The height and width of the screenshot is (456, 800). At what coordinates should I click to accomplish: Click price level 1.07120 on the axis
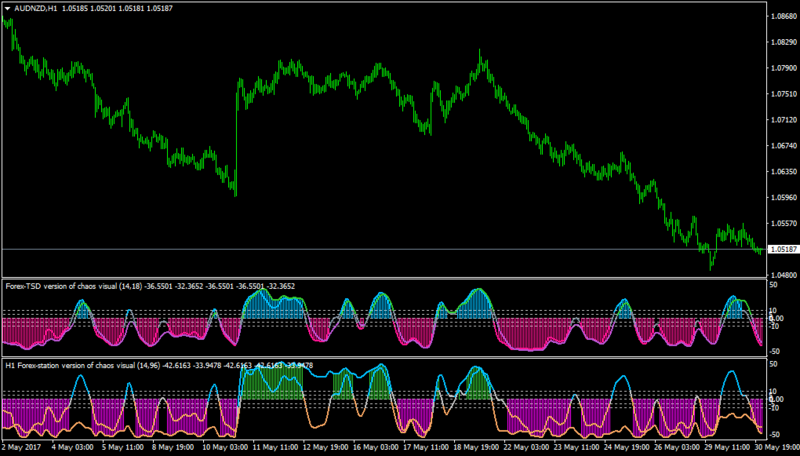point(784,120)
